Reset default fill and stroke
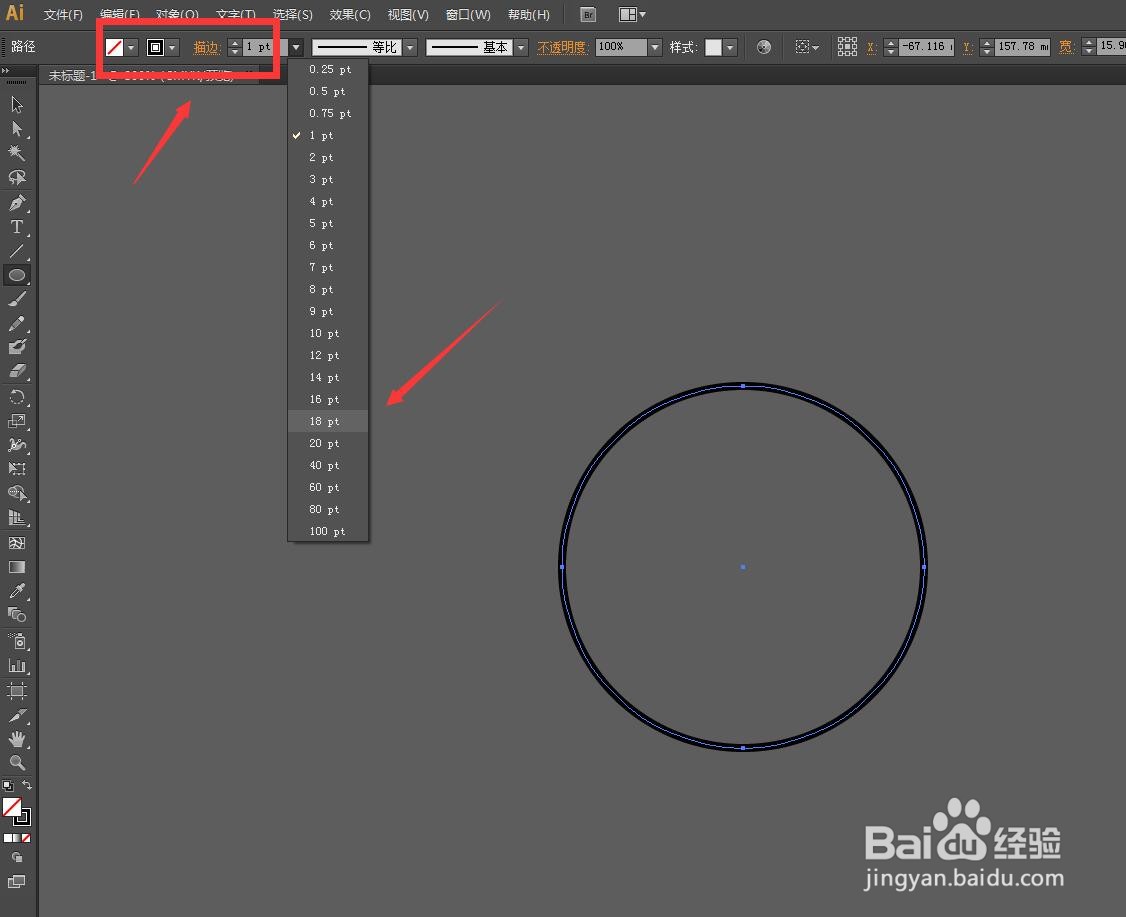The width and height of the screenshot is (1126, 917). point(8,786)
